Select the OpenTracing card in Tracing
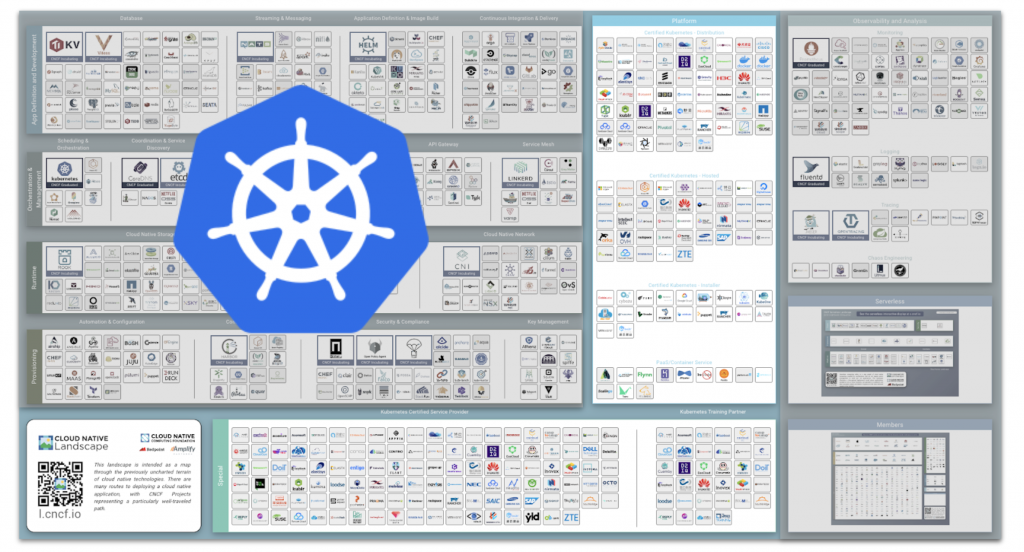This screenshot has height=552, width=1024. (x=850, y=225)
